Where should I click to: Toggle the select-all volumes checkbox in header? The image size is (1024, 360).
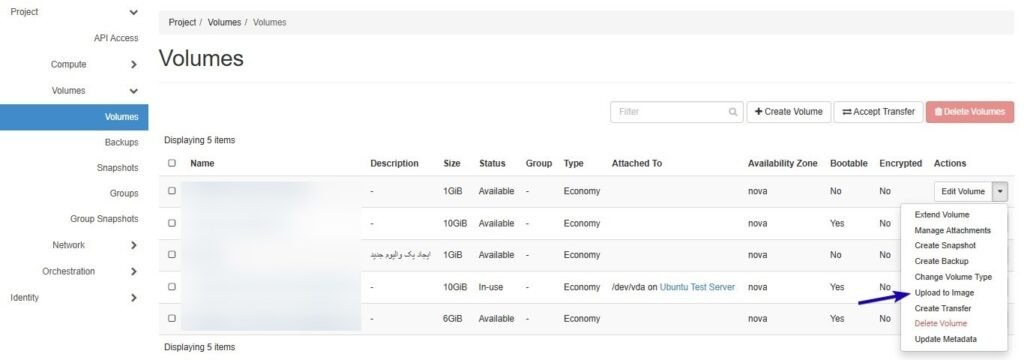(172, 163)
